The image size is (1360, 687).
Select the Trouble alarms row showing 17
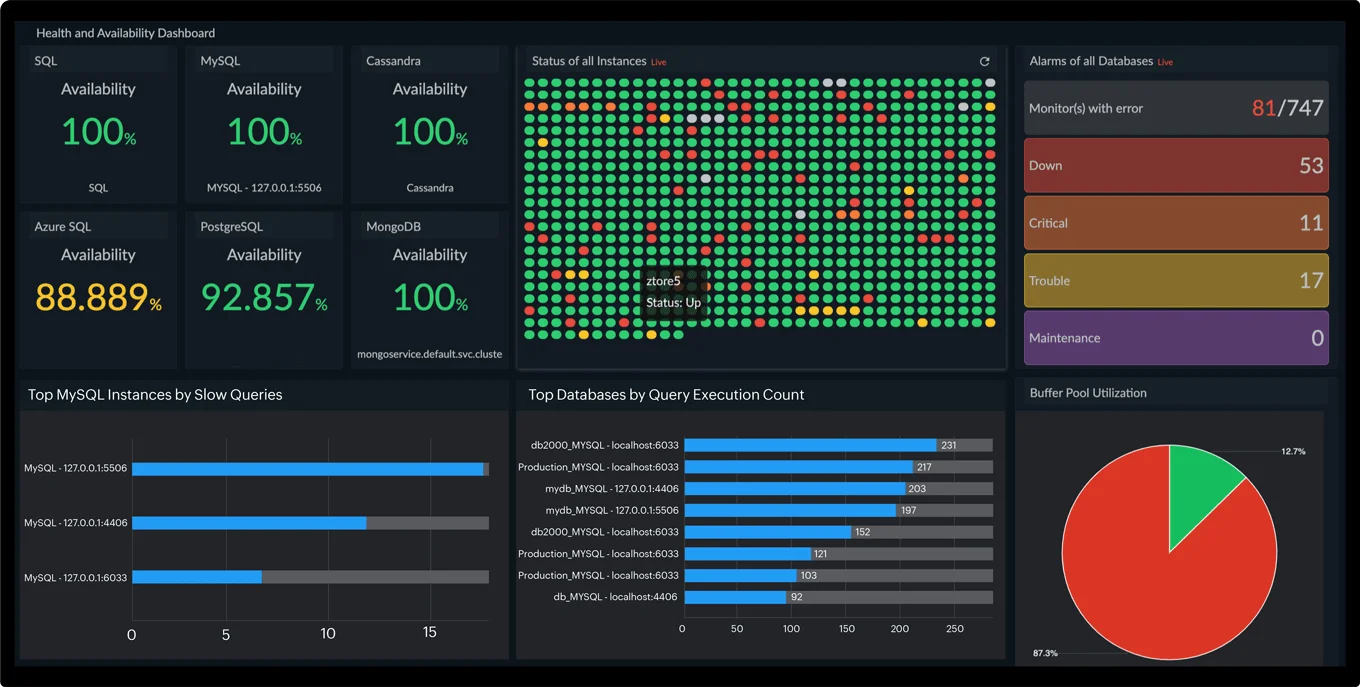(1176, 280)
